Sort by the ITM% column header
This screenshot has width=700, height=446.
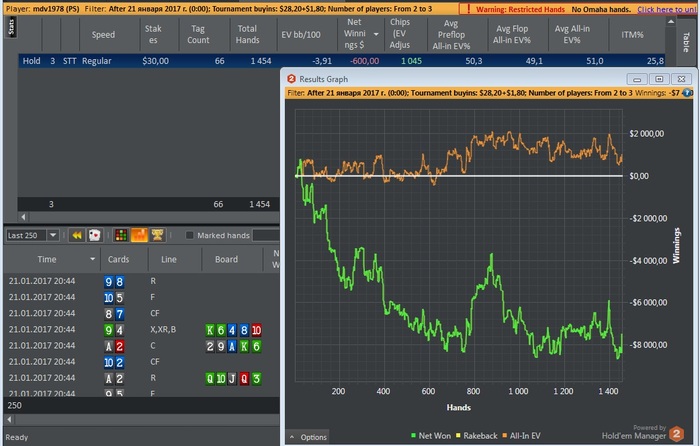coord(632,34)
